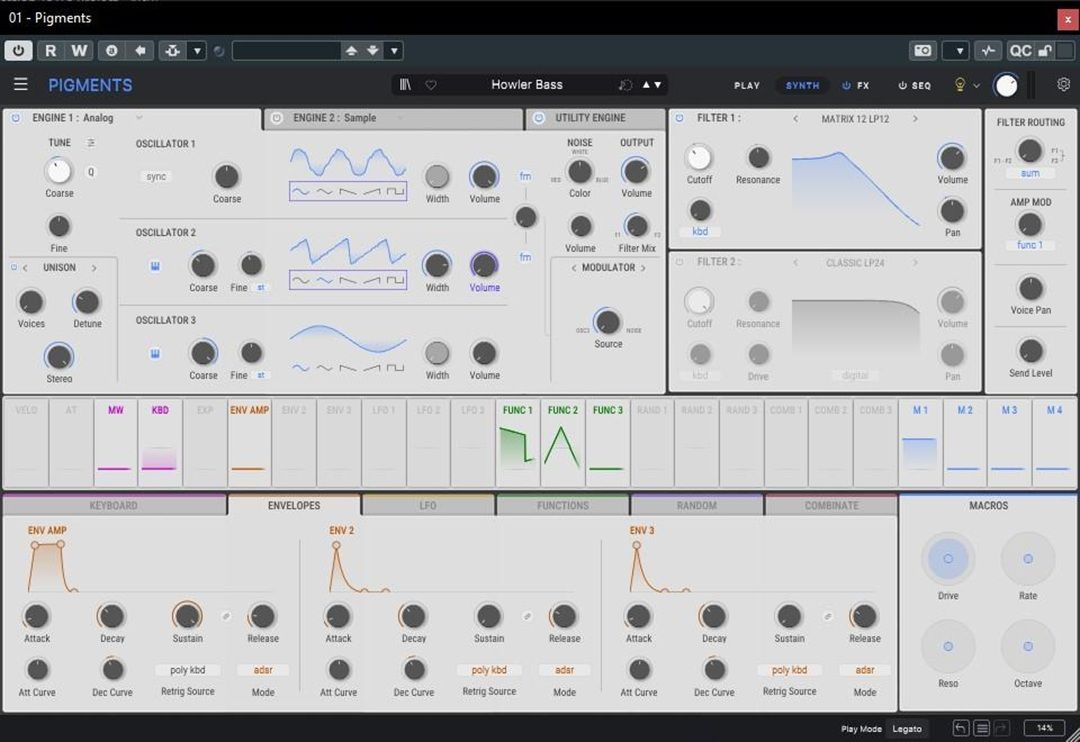The height and width of the screenshot is (742, 1080).
Task: Switch to the COMBINATE tab
Action: [831, 505]
